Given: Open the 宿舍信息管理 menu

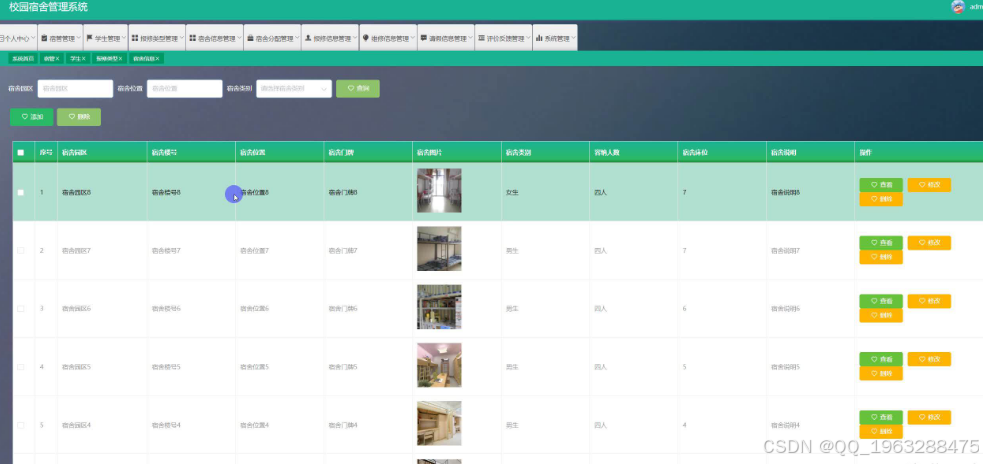Looking at the screenshot, I should point(214,38).
